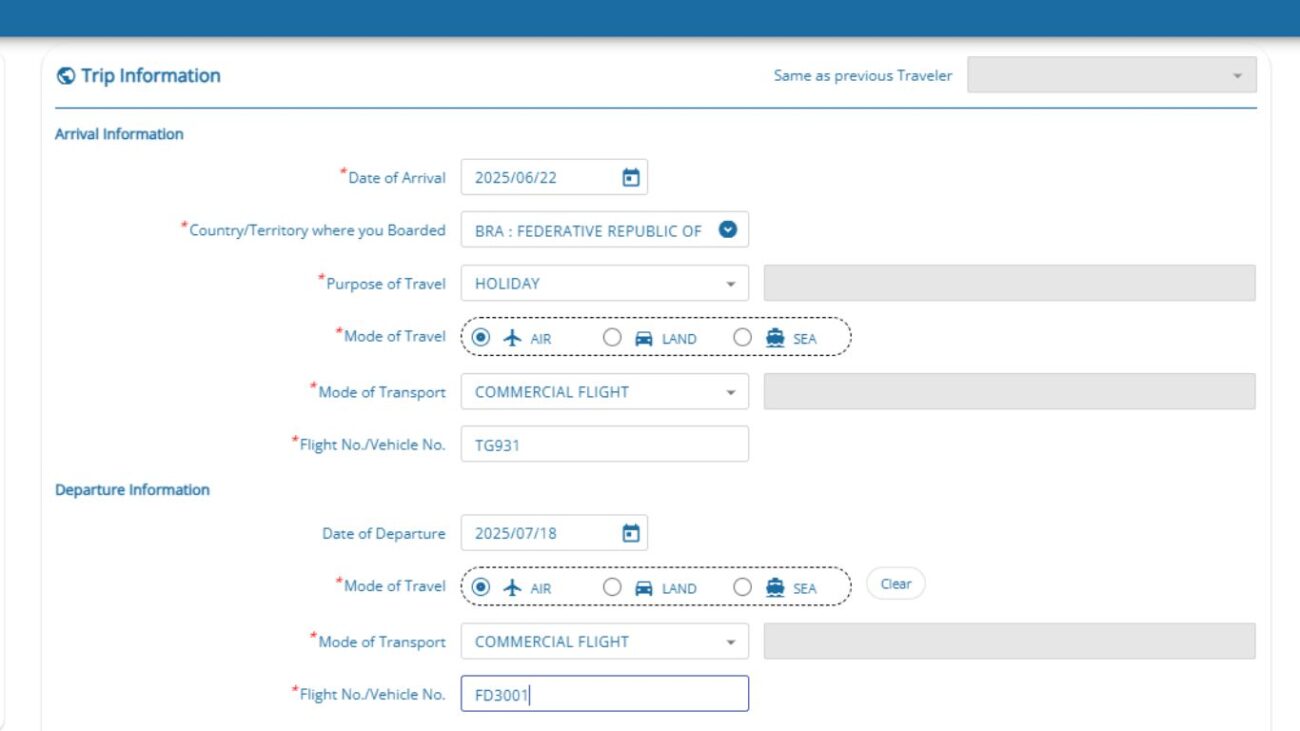Click the arrival ship SEA icon
Image resolution: width=1300 pixels, height=731 pixels.
775,338
